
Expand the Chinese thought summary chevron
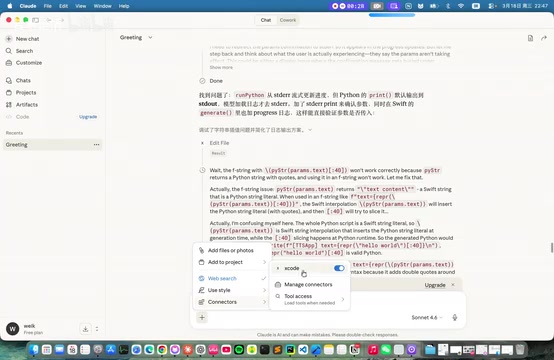pyautogui.click(x=310, y=130)
